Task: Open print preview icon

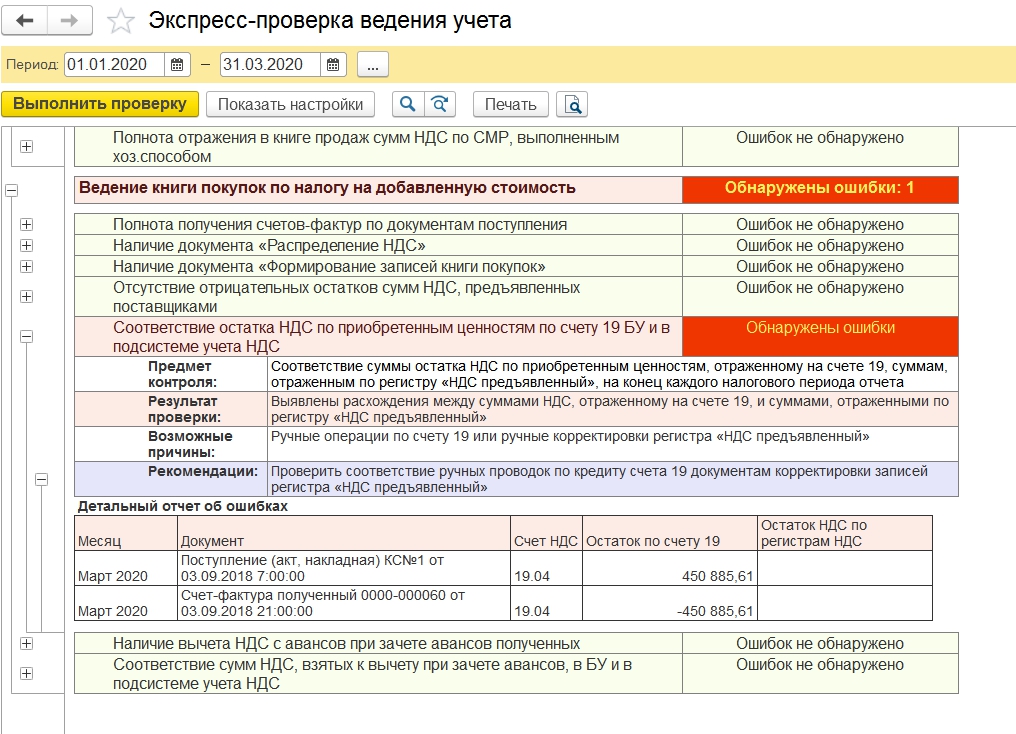Action: tap(572, 104)
